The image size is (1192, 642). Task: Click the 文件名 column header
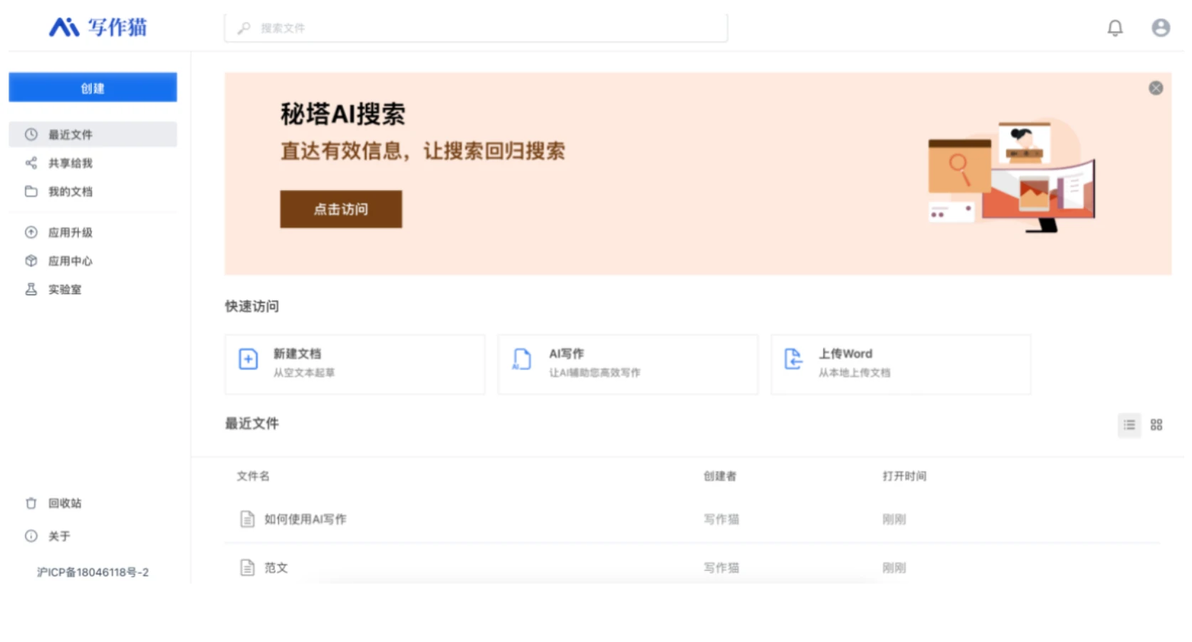253,476
